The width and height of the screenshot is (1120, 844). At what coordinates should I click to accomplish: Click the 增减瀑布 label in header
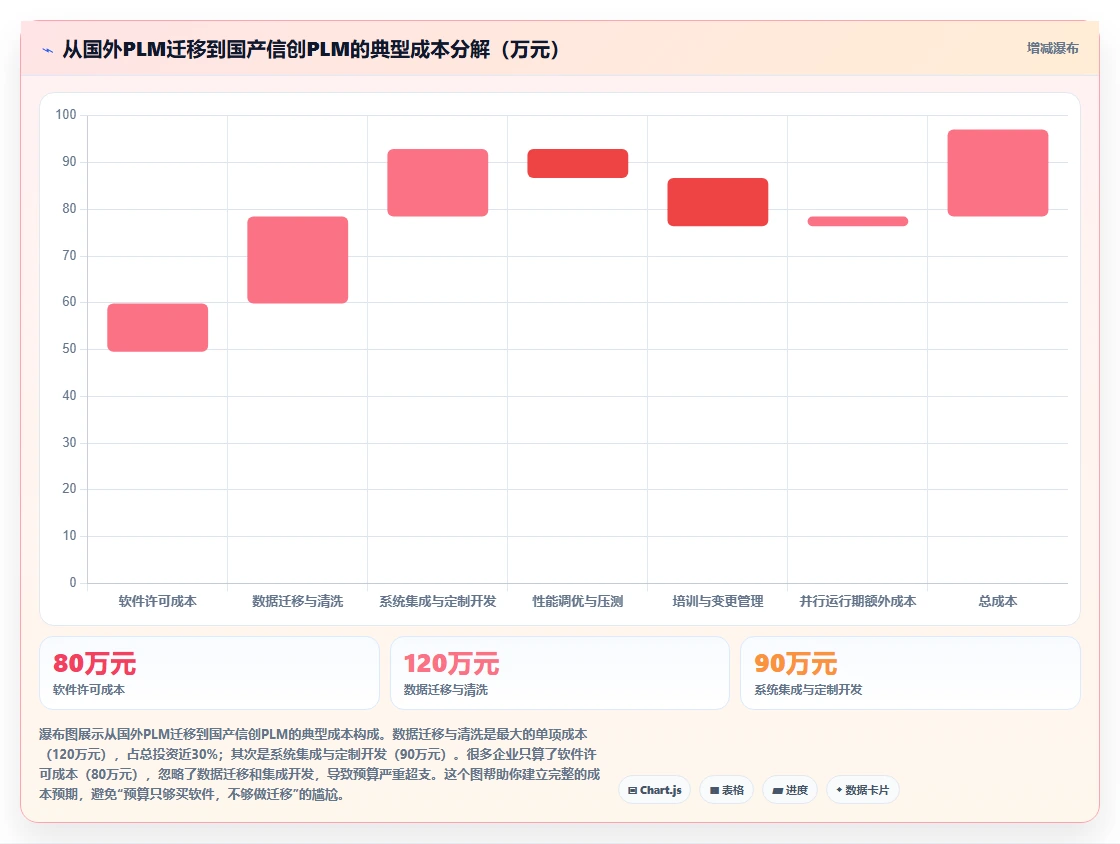point(1052,49)
